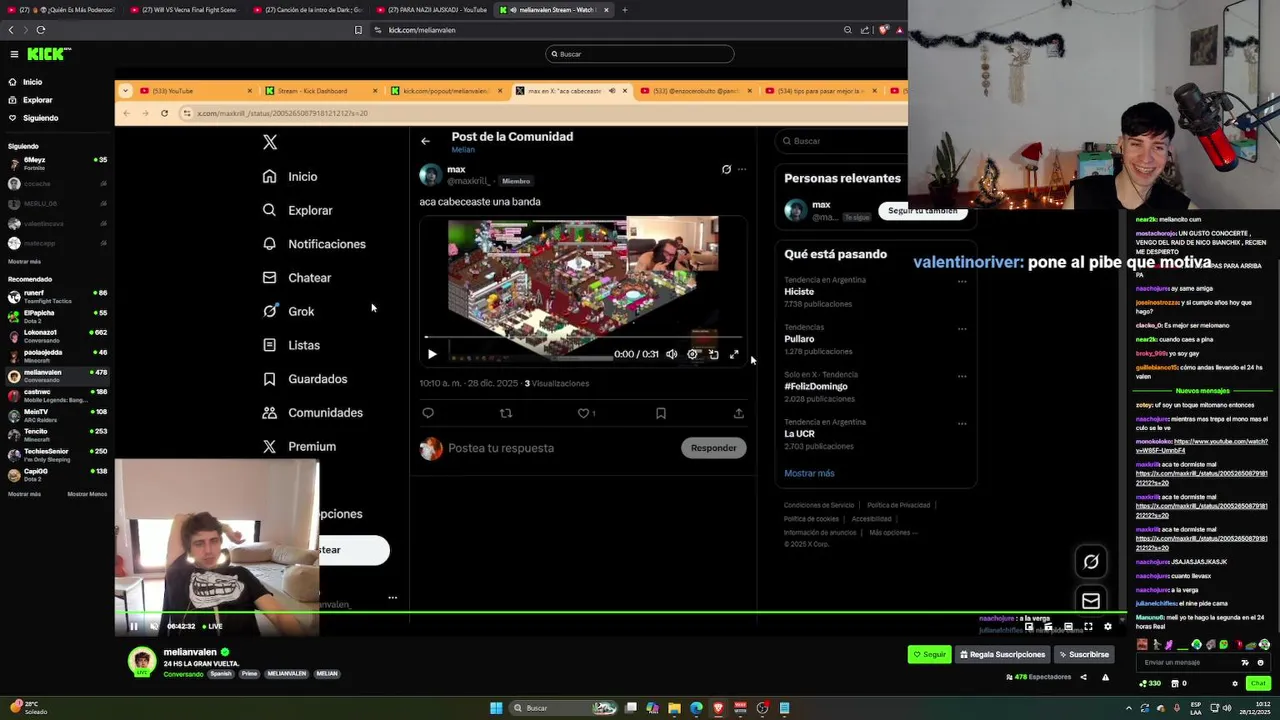Viewport: 1280px width, 720px height.
Task: Open X video settings gear
Action: [x=692, y=354]
